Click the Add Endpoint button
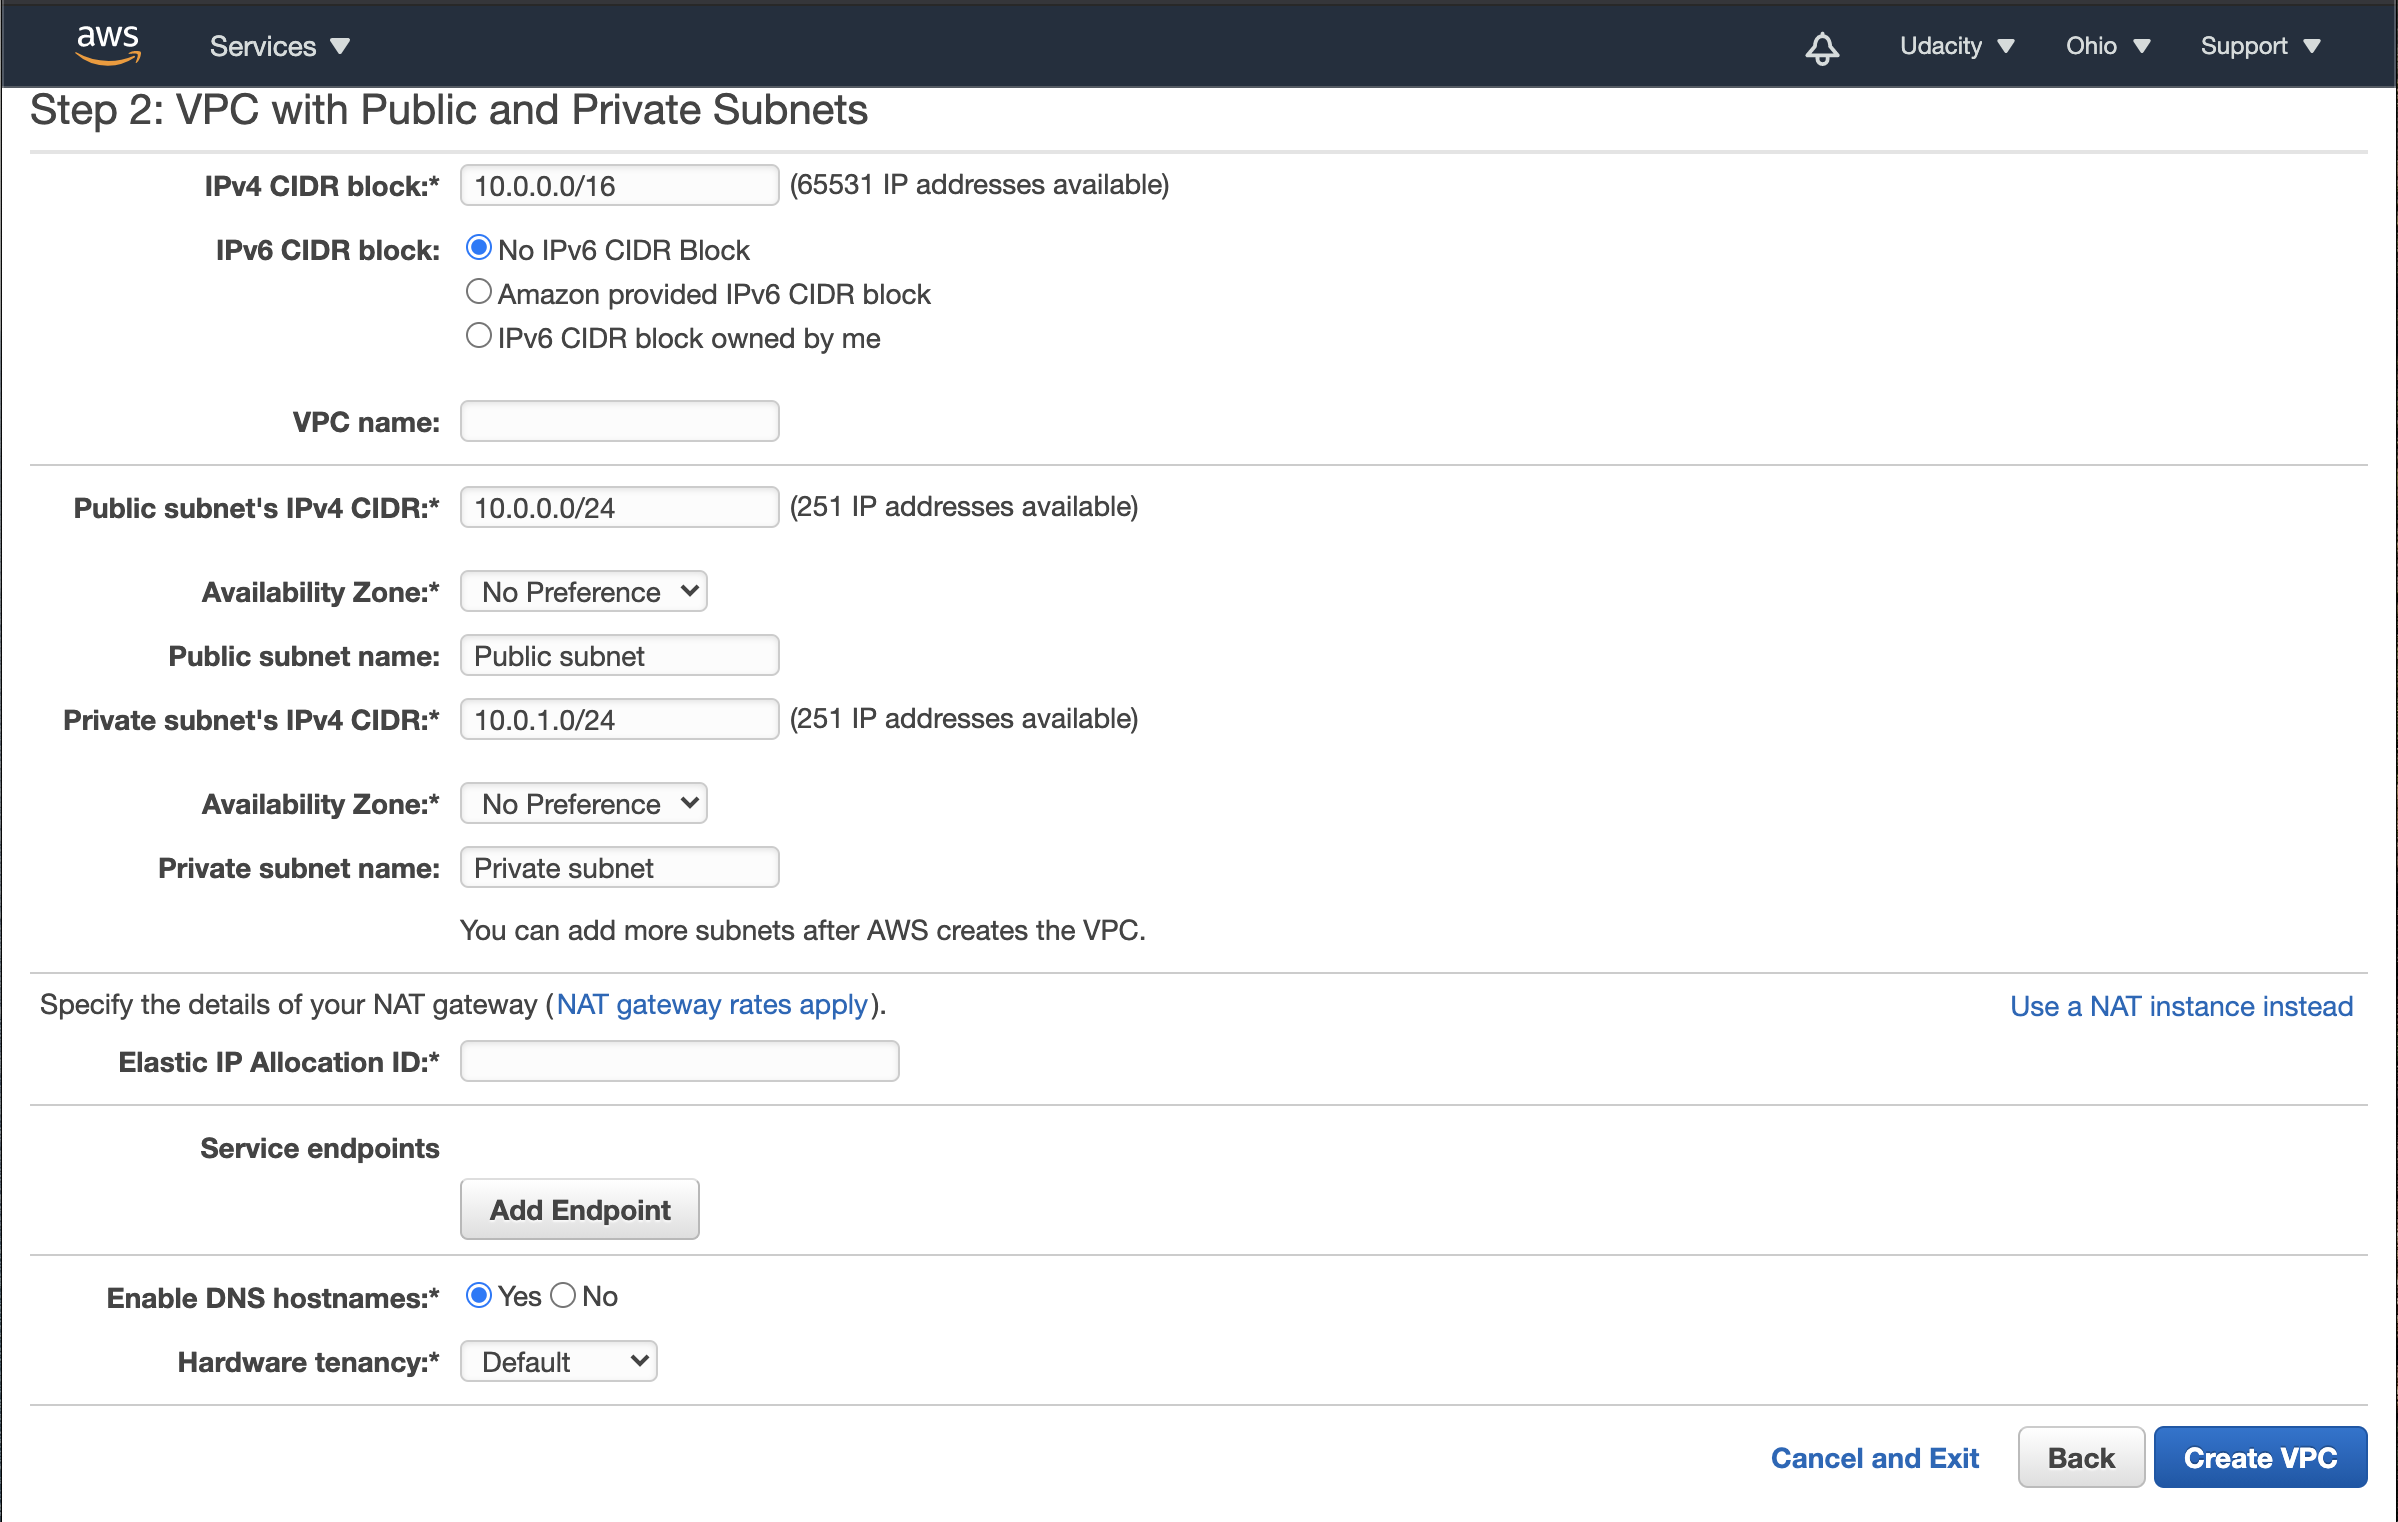This screenshot has height=1522, width=2398. [580, 1210]
